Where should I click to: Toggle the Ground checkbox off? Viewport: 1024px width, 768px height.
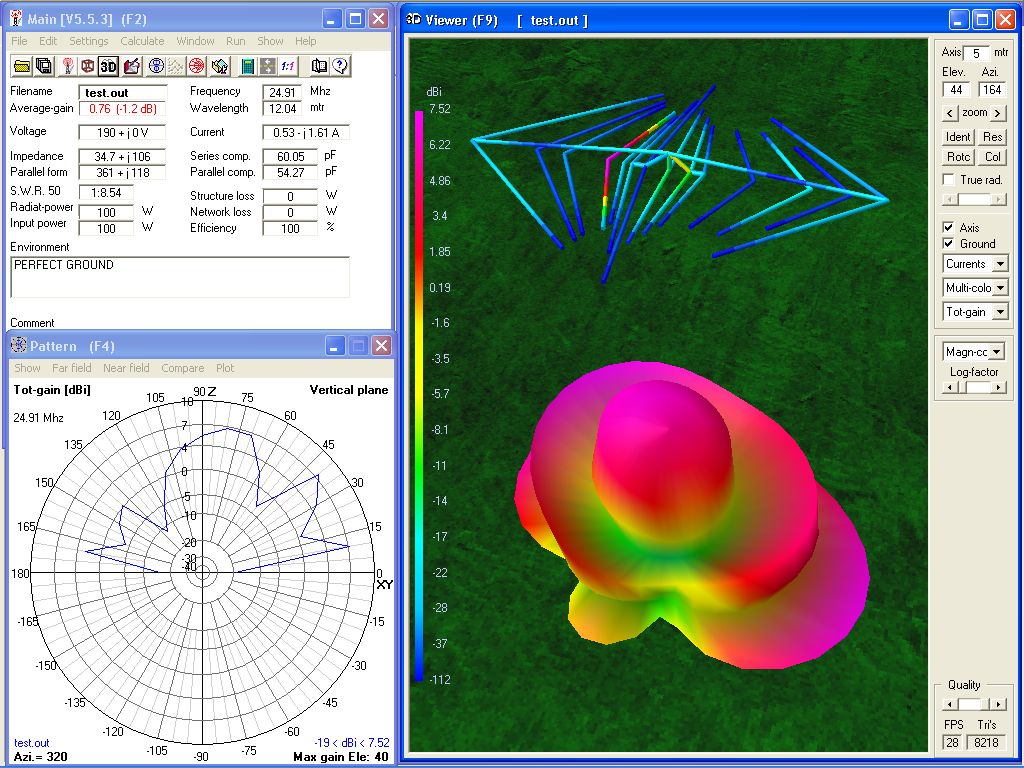click(x=949, y=244)
